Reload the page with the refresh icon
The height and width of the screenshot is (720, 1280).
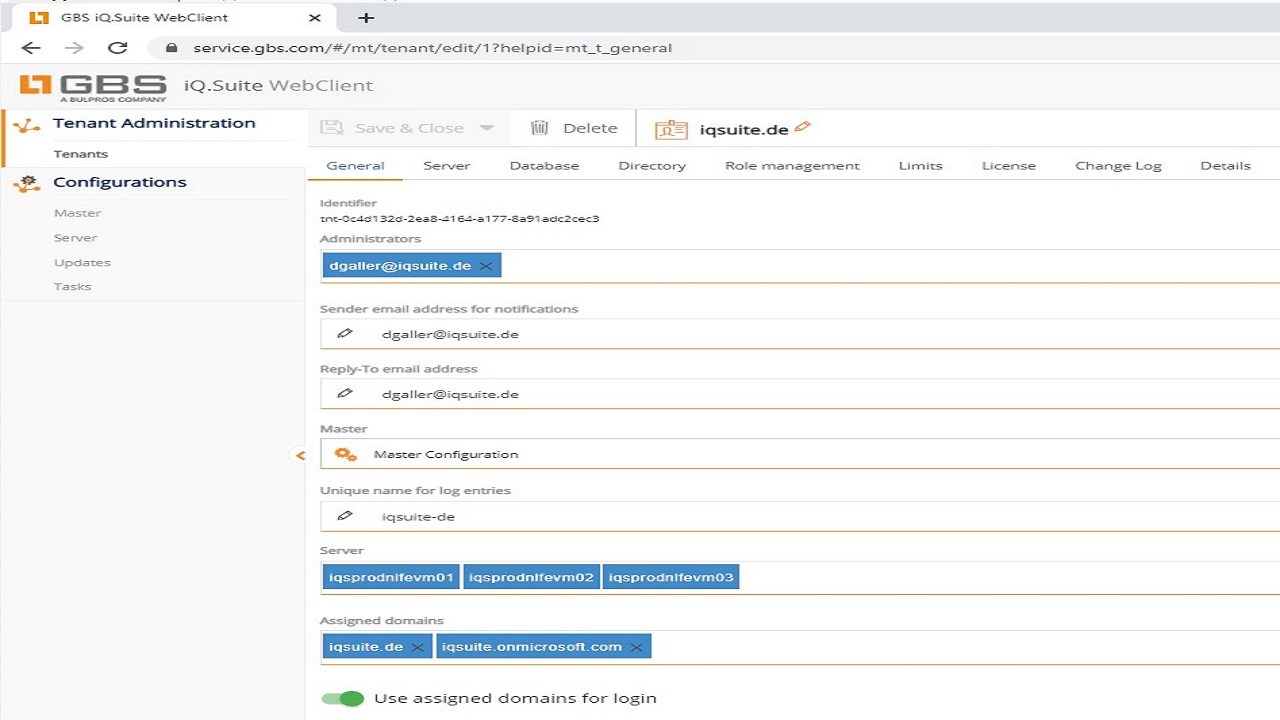click(x=118, y=47)
